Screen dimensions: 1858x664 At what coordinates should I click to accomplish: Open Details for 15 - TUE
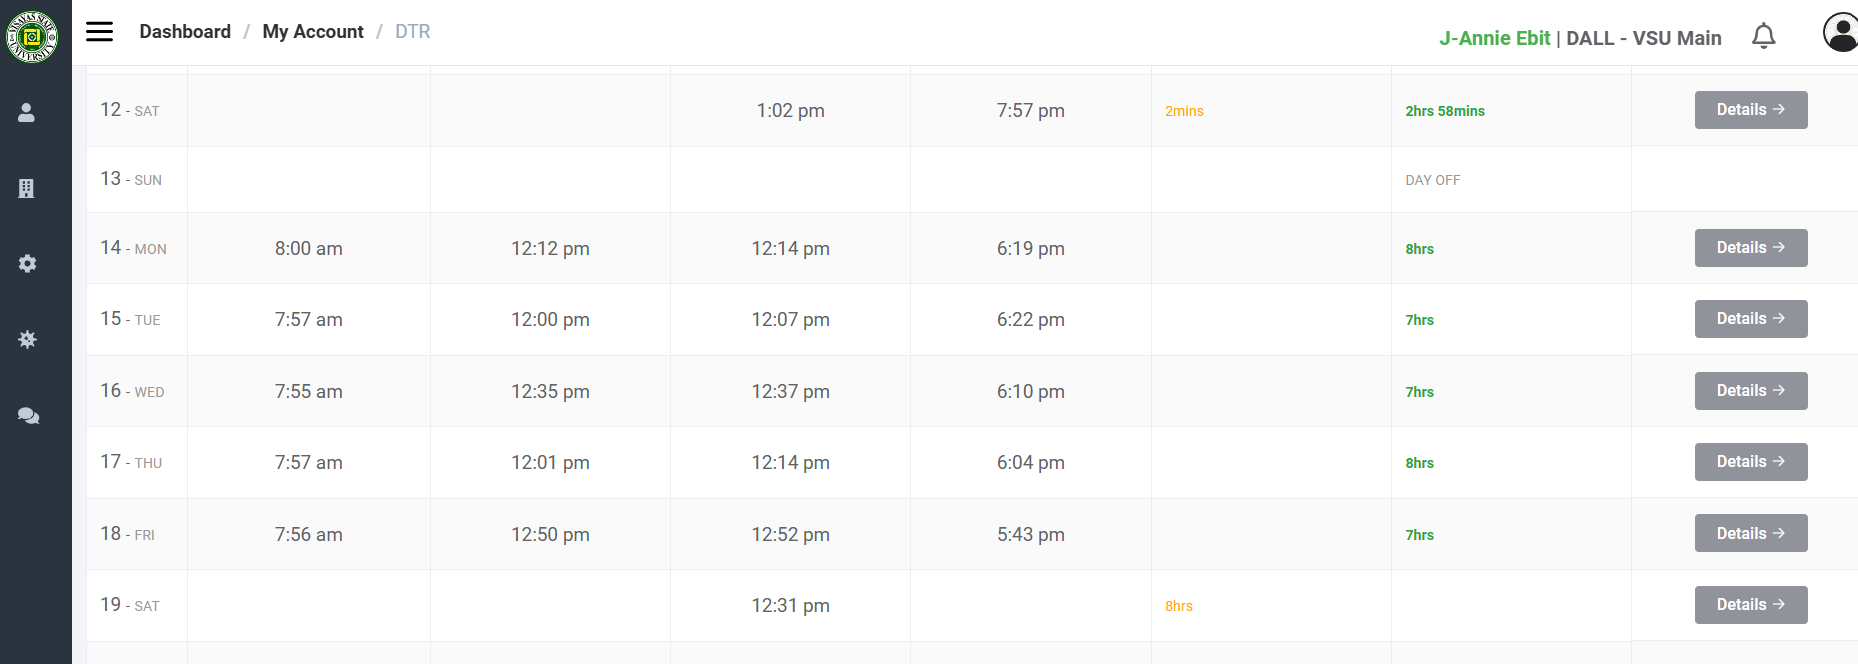(1750, 319)
